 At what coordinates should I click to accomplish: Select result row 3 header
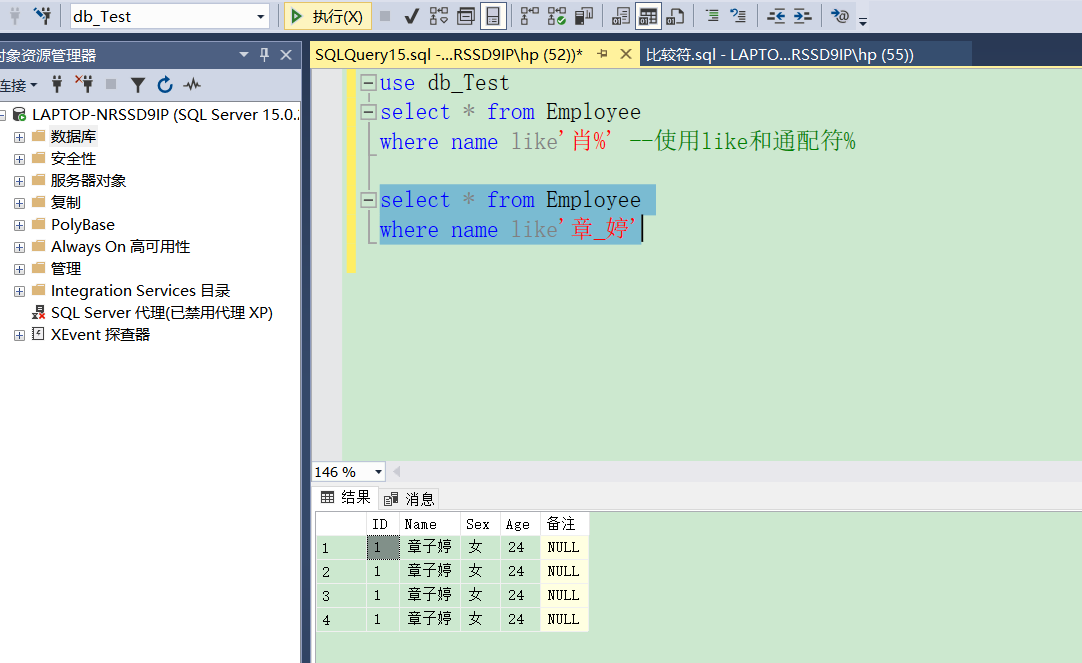341,595
